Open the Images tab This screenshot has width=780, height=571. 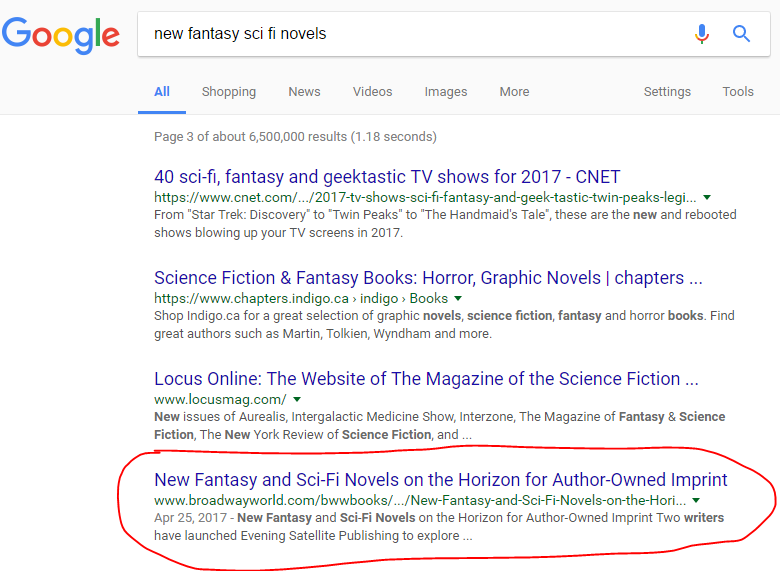[446, 92]
